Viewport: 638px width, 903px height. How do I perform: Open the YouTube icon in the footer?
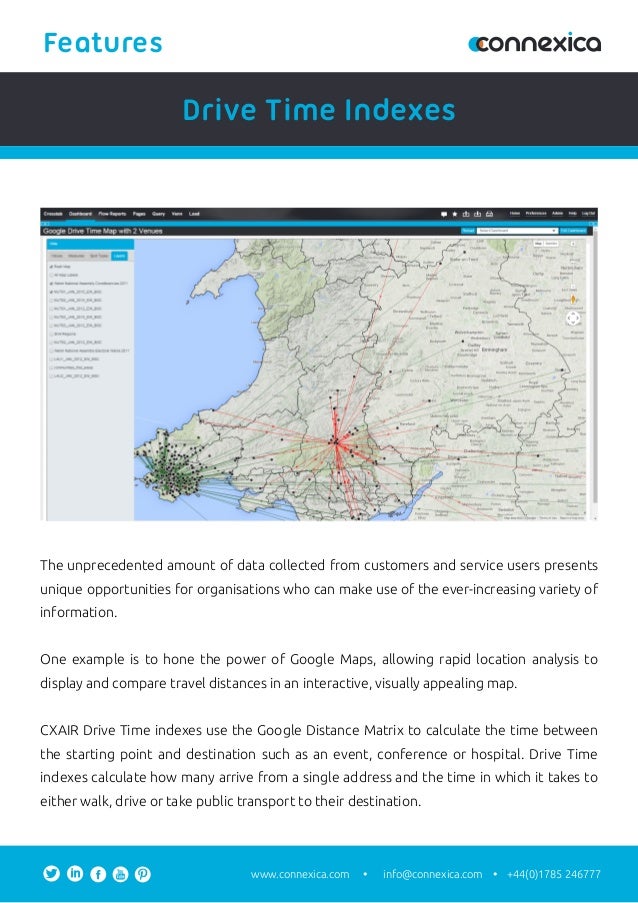pyautogui.click(x=120, y=874)
